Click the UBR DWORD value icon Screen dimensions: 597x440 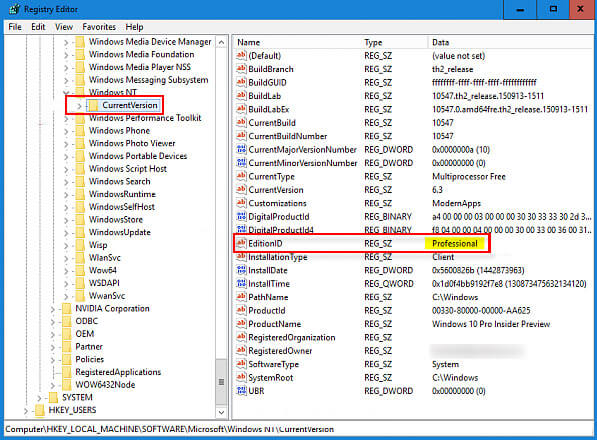241,391
